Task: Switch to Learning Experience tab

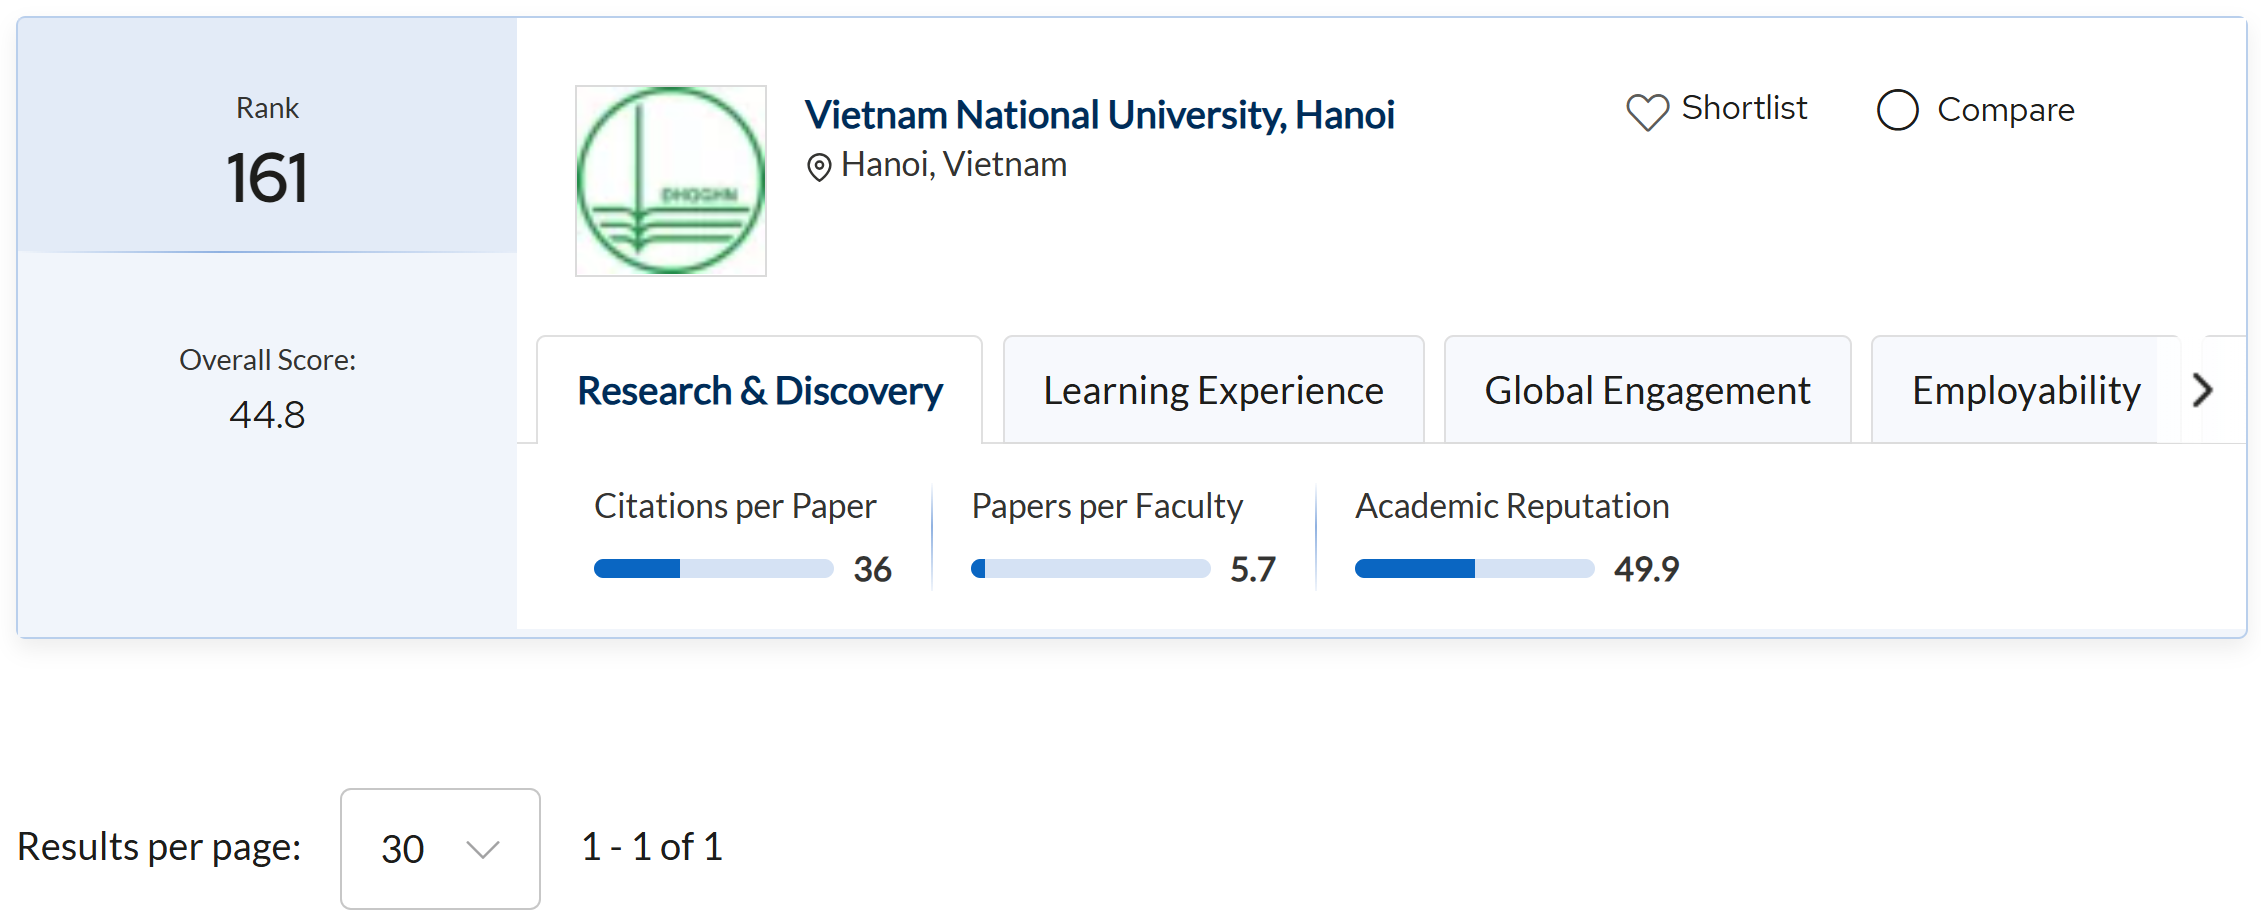Action: tap(1213, 391)
